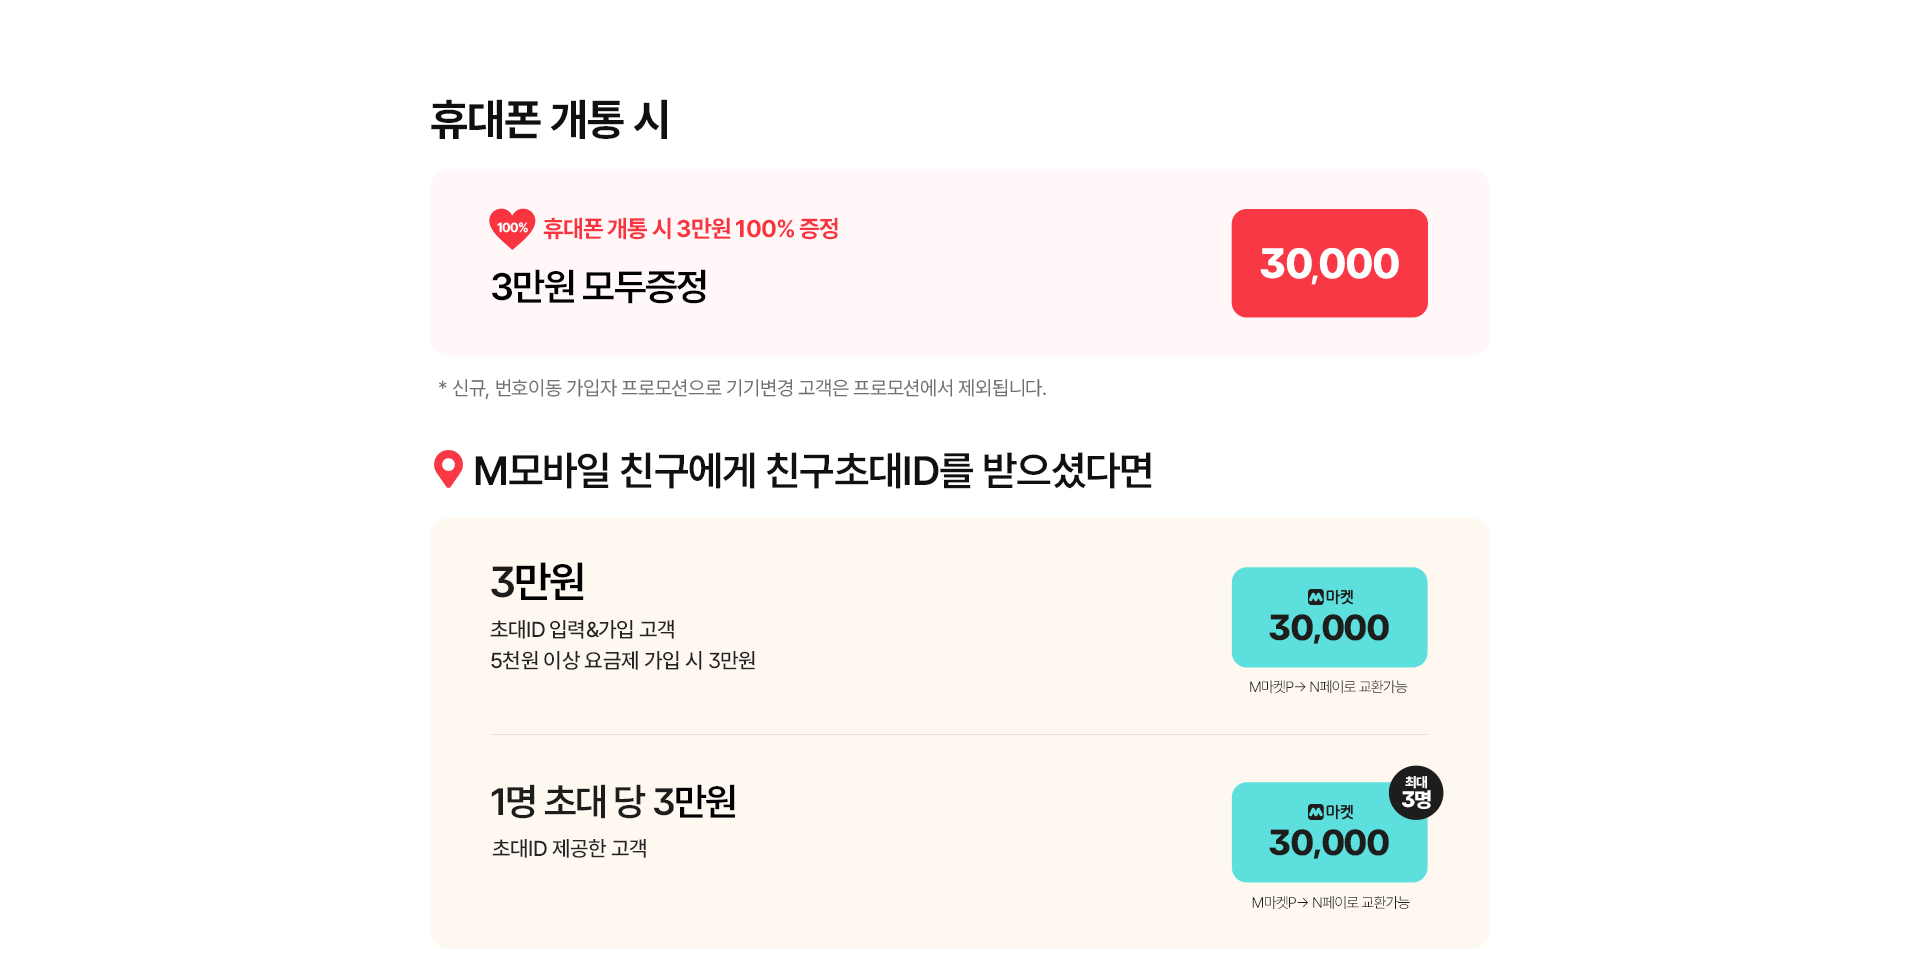Click M마켓 logo in the 1명 초대 row badge
The width and height of the screenshot is (1920, 971).
pyautogui.click(x=1330, y=812)
